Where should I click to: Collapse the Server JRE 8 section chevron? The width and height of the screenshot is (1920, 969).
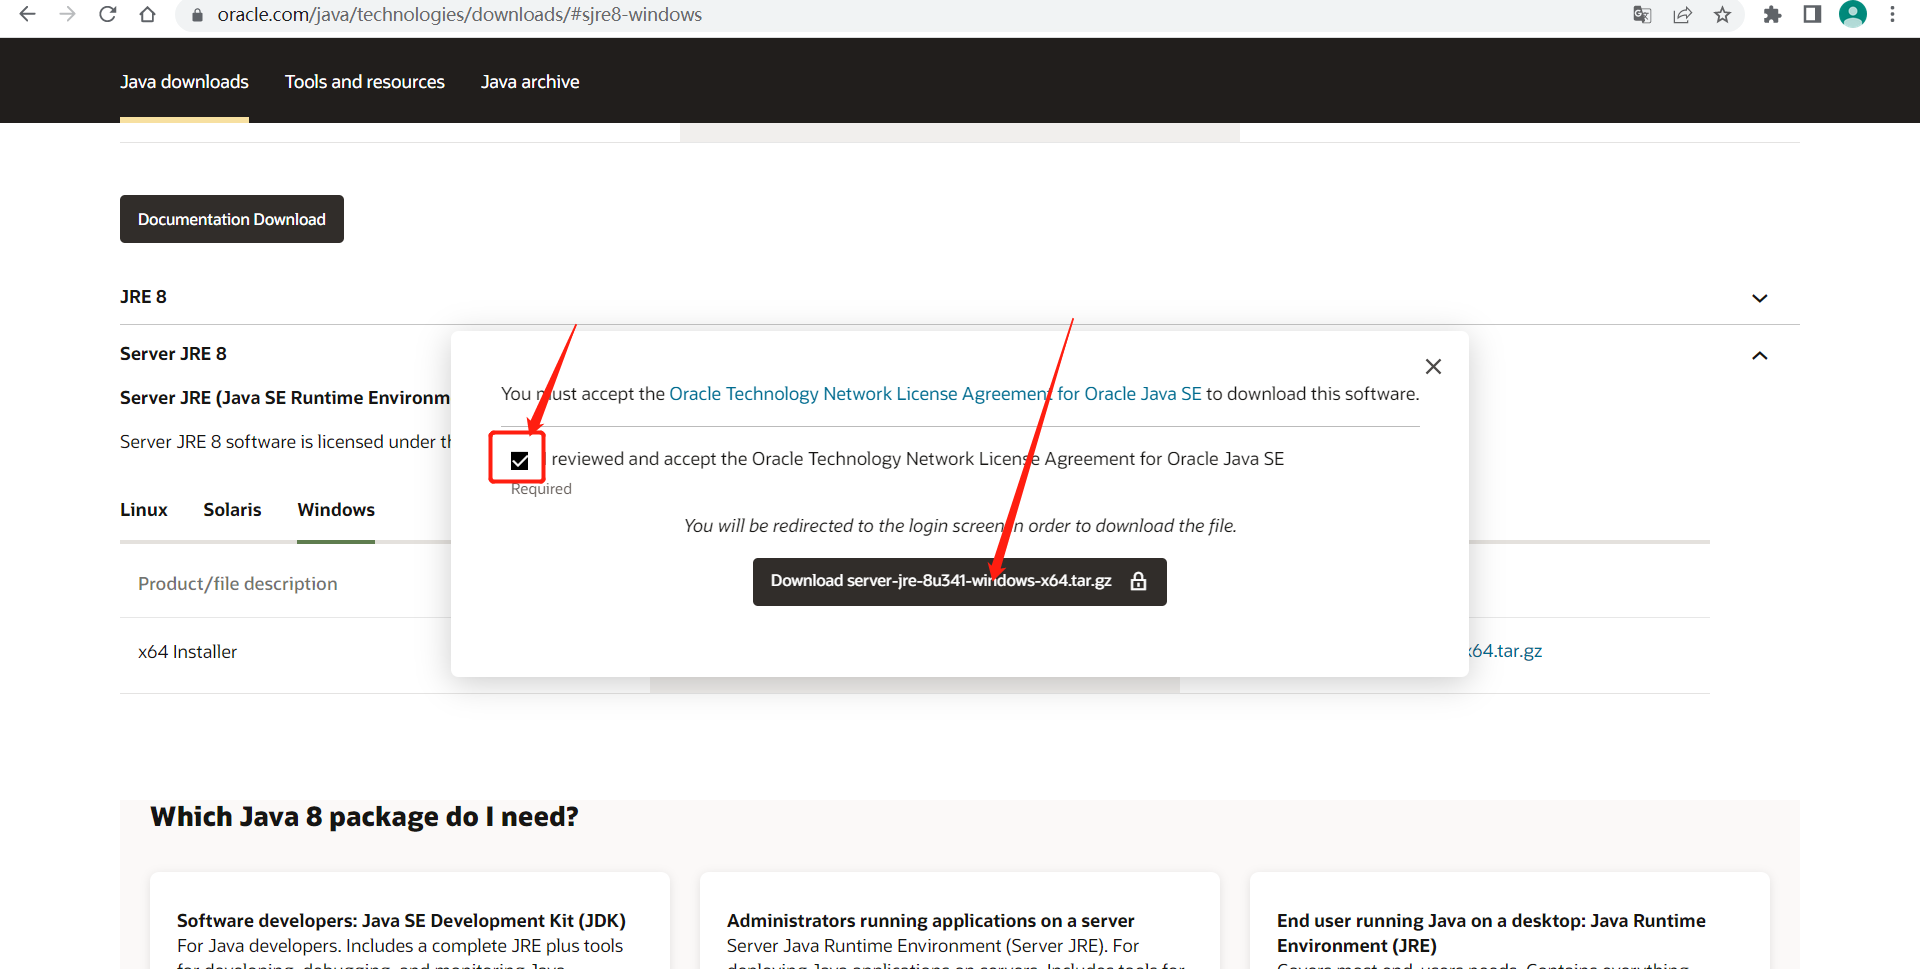point(1760,355)
